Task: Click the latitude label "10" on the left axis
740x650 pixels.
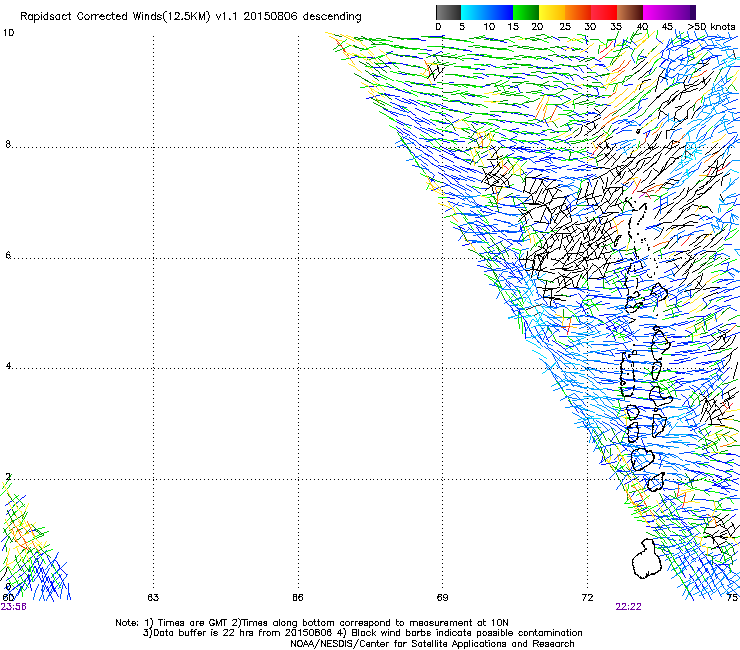Action: [8, 33]
